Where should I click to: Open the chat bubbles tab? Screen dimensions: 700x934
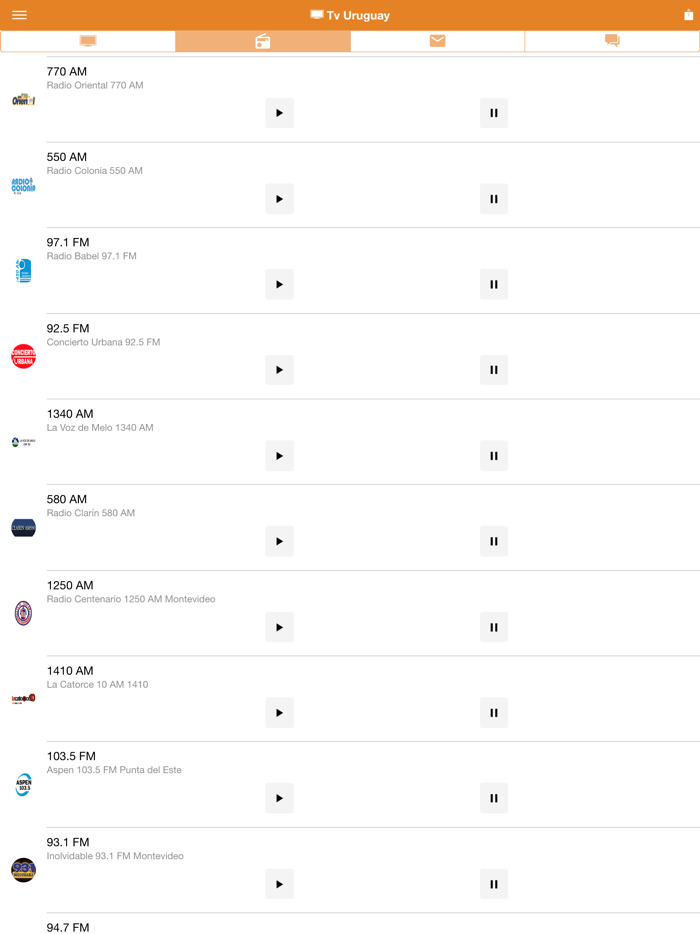(x=612, y=41)
